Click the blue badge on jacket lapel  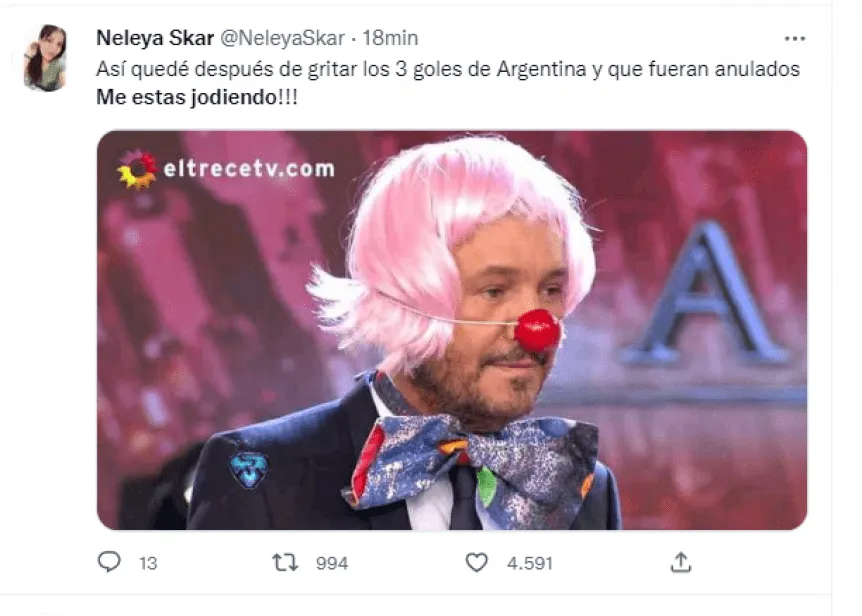248,470
